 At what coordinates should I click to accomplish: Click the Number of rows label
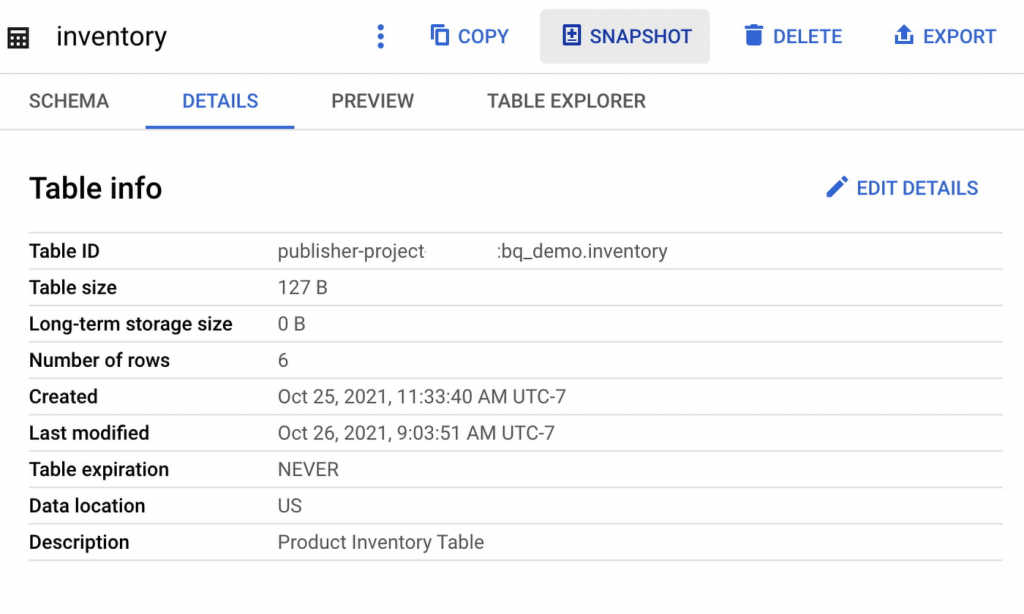pyautogui.click(x=99, y=361)
